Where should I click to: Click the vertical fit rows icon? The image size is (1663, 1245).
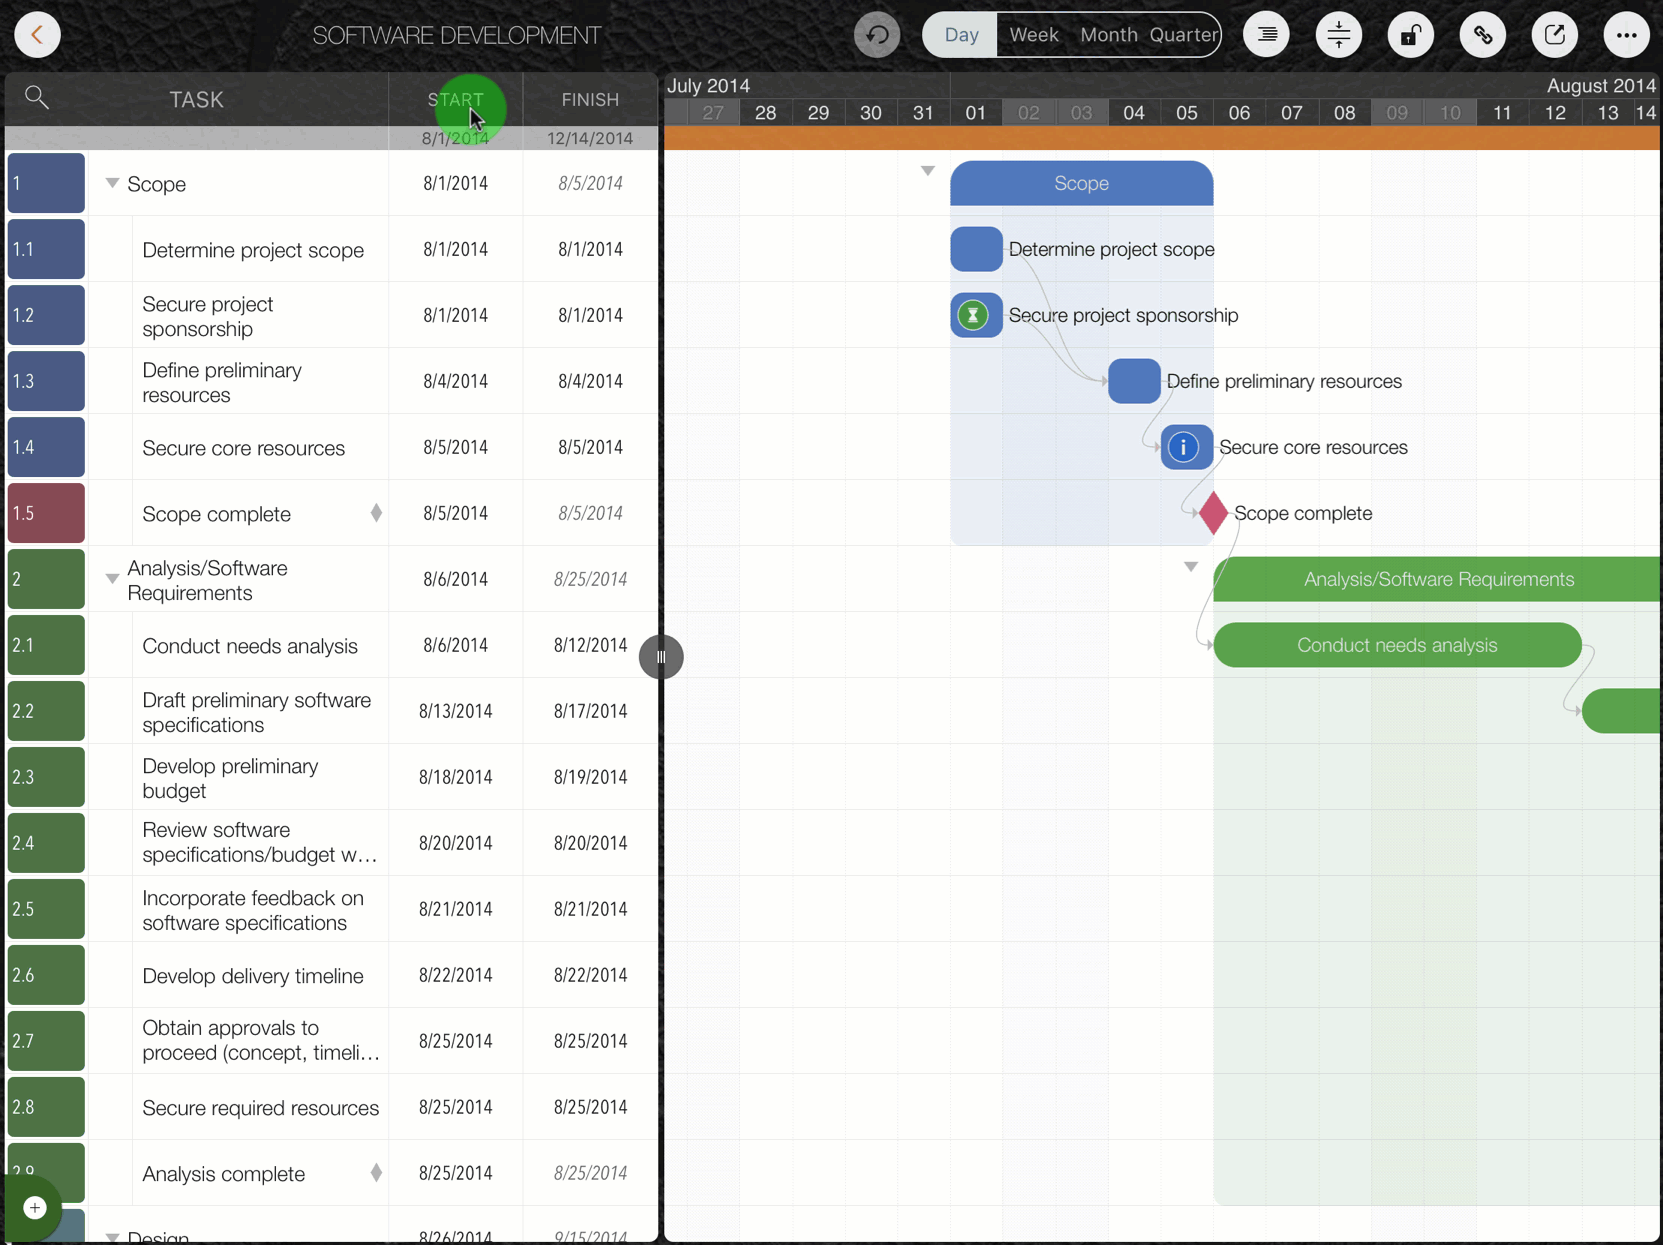(x=1338, y=35)
